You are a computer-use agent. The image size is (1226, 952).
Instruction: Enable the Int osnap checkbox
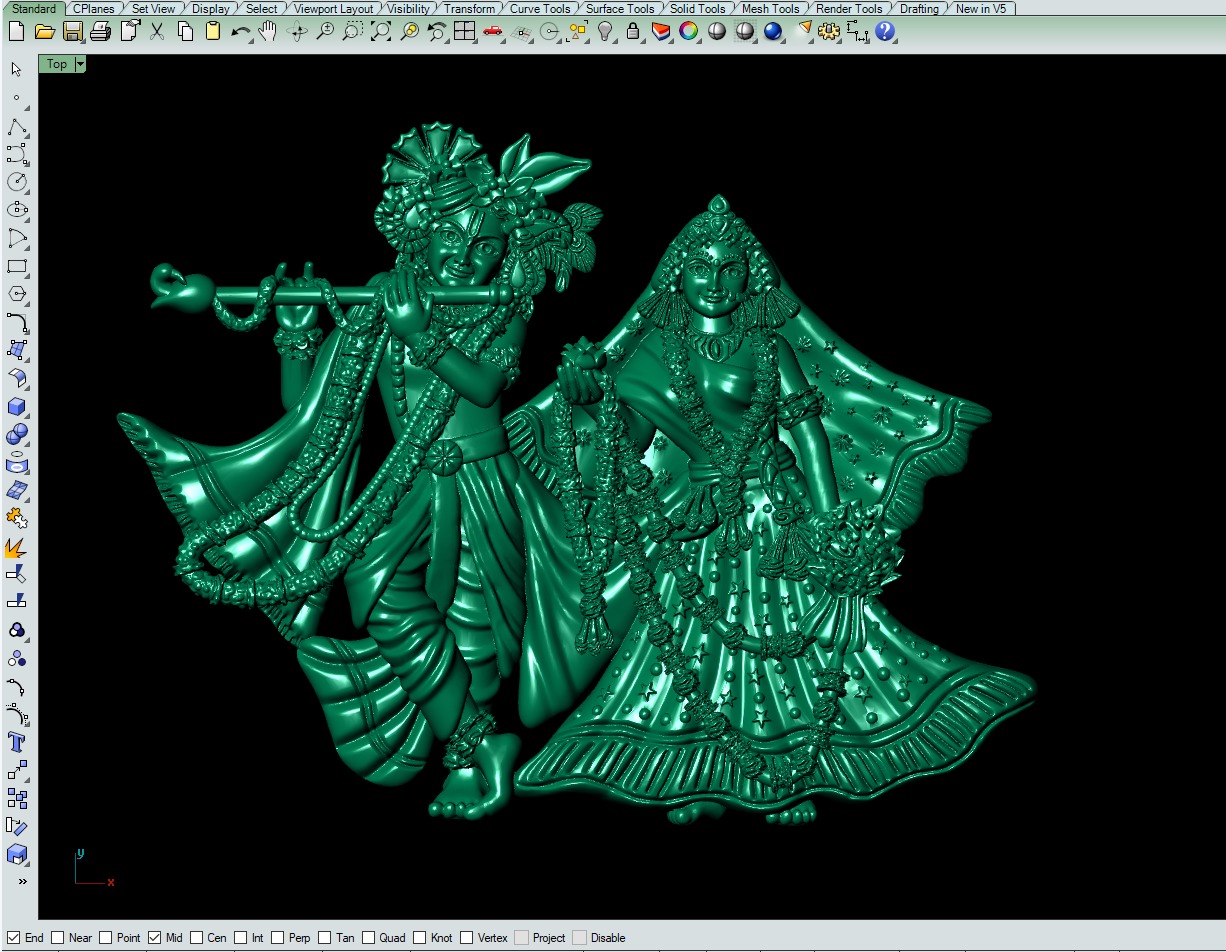[x=241, y=938]
